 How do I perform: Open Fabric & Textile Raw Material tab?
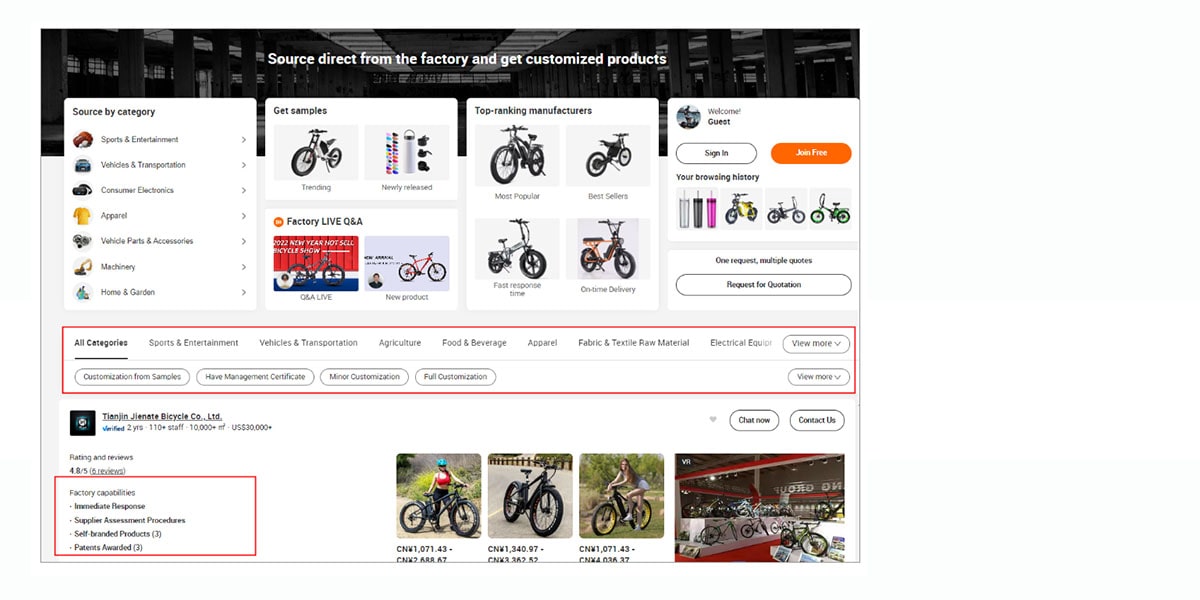(x=634, y=343)
